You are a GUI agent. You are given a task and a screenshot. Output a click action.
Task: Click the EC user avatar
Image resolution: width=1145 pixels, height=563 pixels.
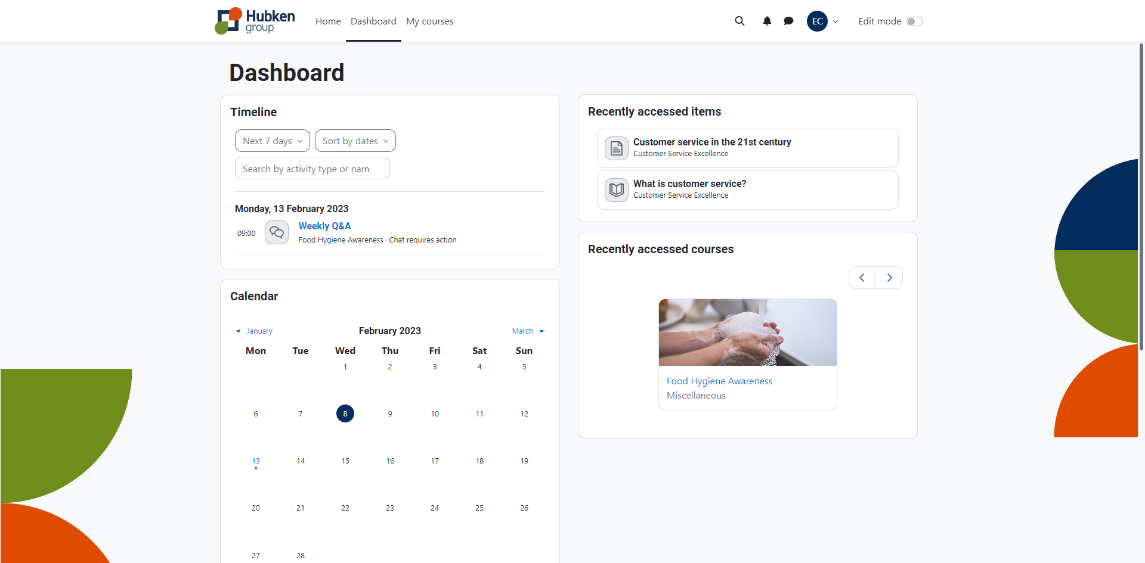click(817, 21)
